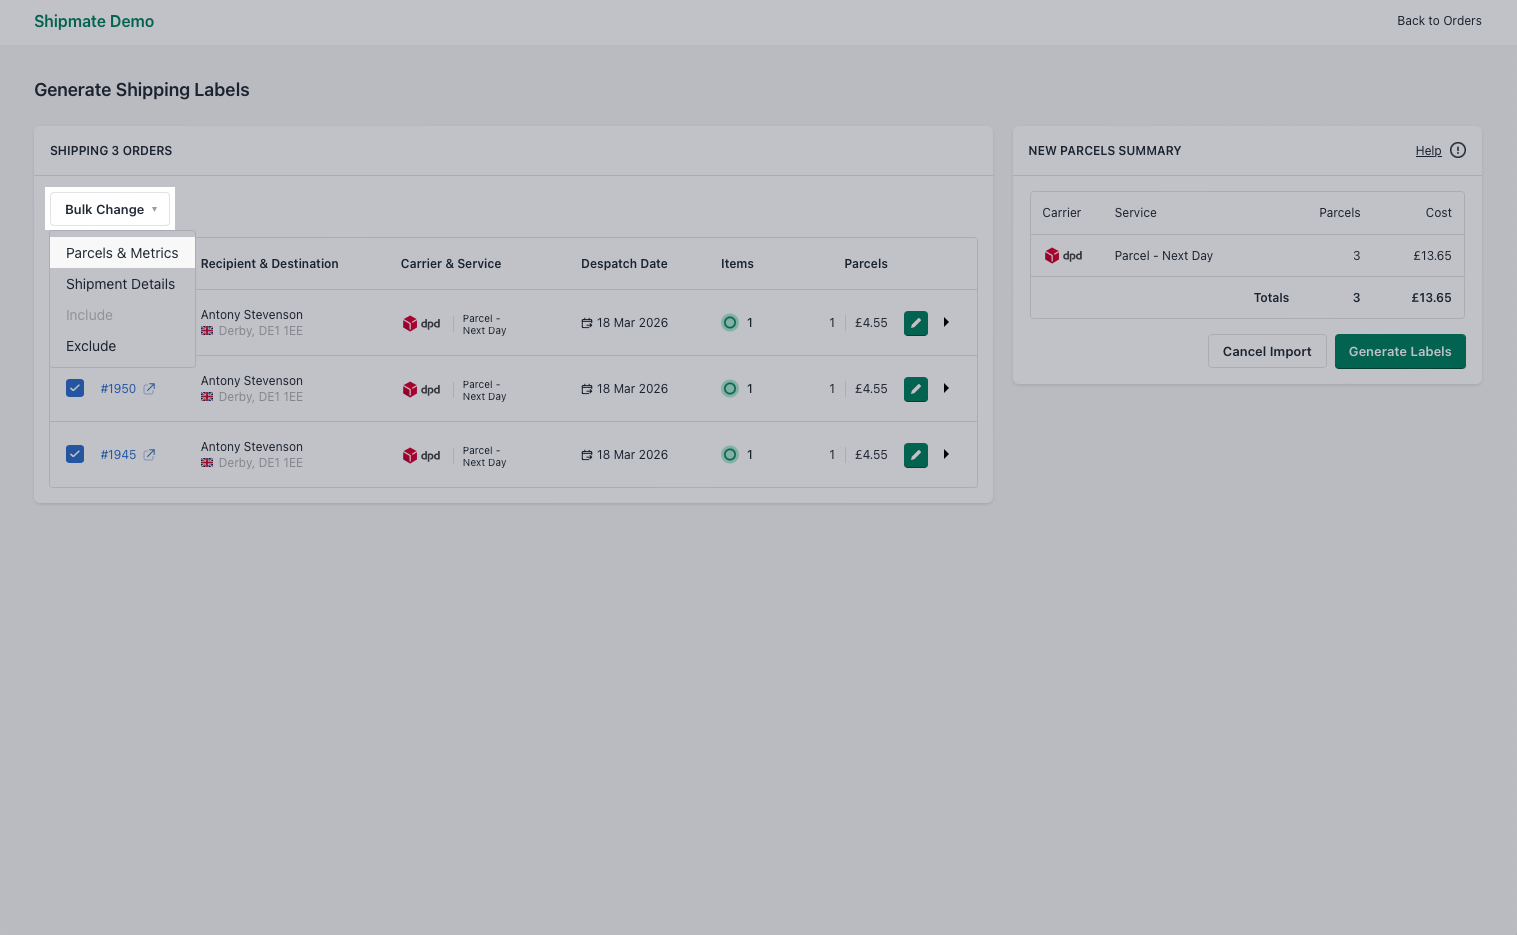Click the edit pencil on order #1945

click(x=915, y=454)
